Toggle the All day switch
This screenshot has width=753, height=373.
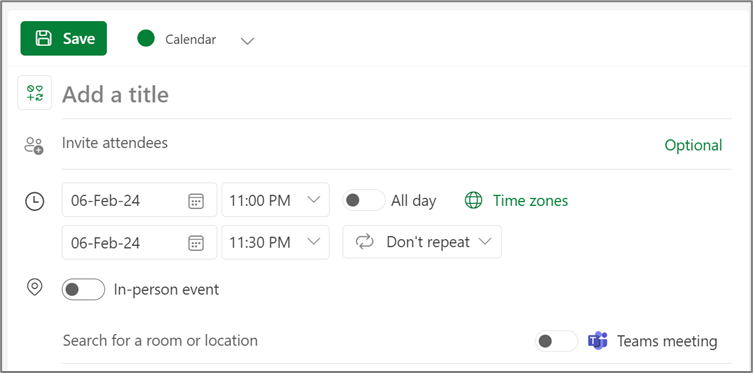point(364,200)
